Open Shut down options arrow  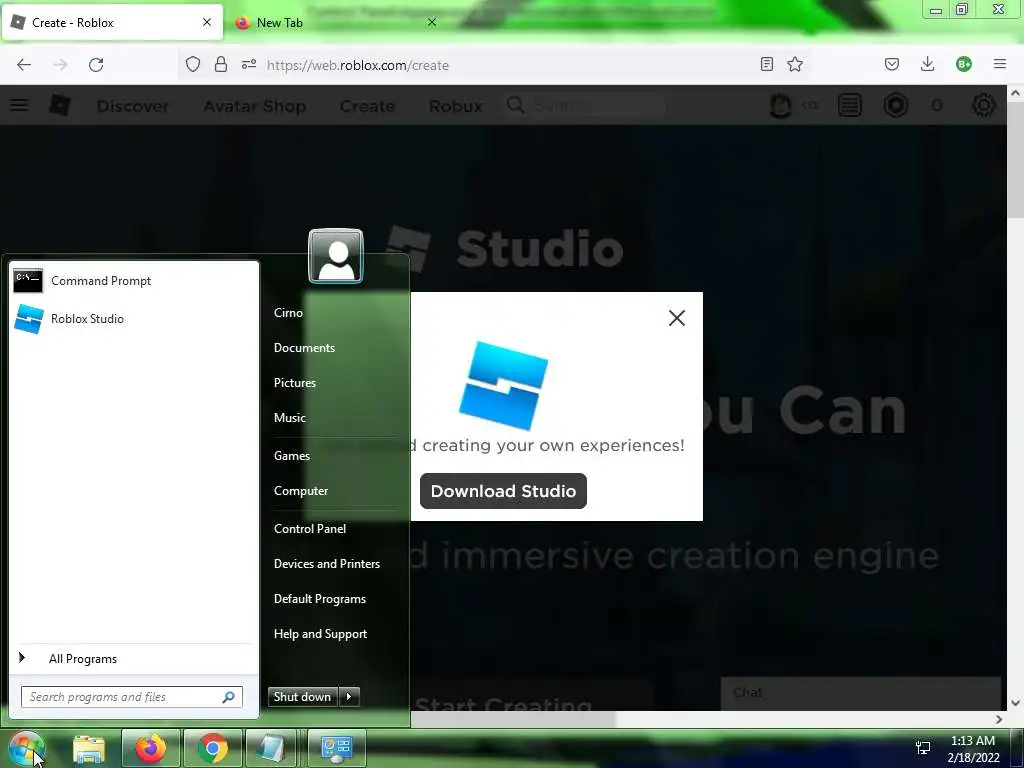pyautogui.click(x=349, y=697)
